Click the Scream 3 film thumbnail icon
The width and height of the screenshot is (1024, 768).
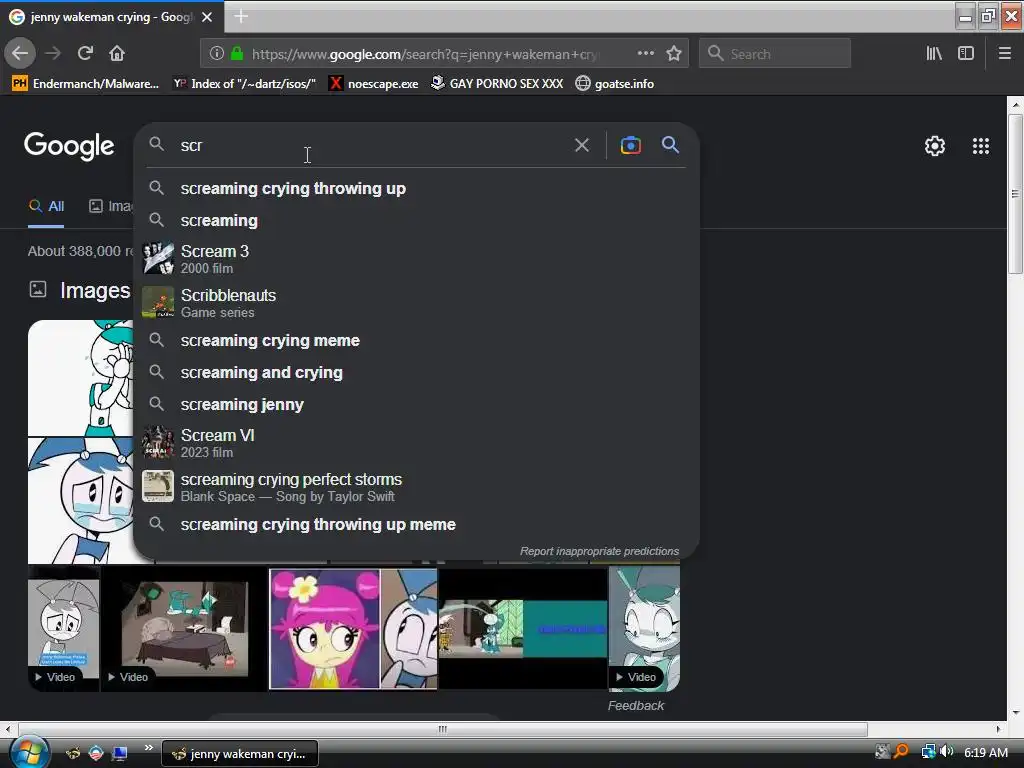pyautogui.click(x=158, y=258)
